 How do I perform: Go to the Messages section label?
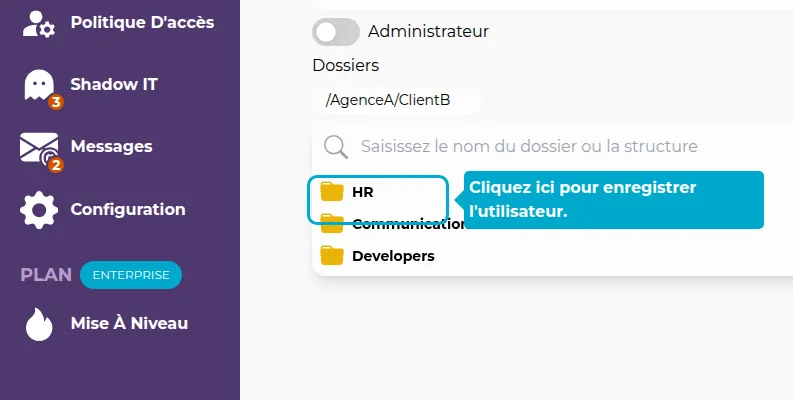pyautogui.click(x=111, y=147)
